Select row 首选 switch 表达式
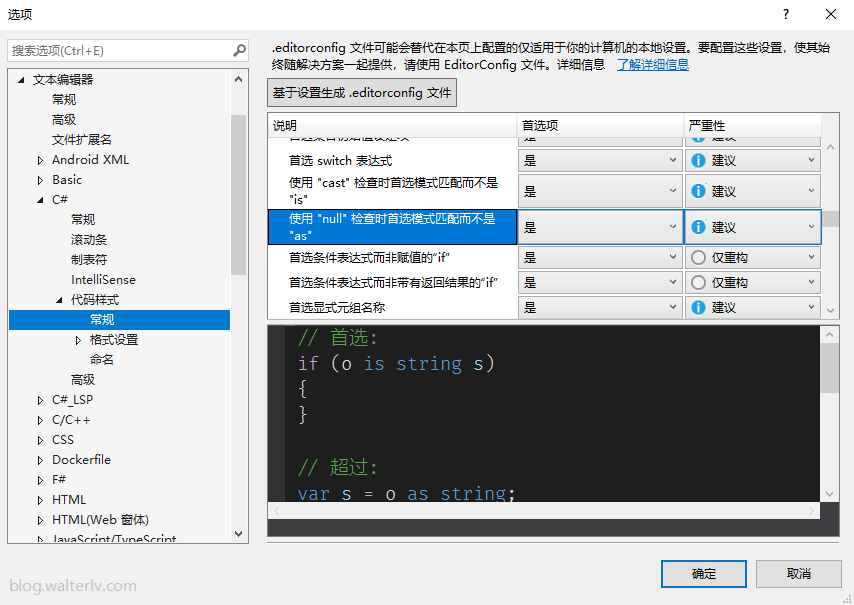Image resolution: width=854 pixels, height=605 pixels. 392,161
